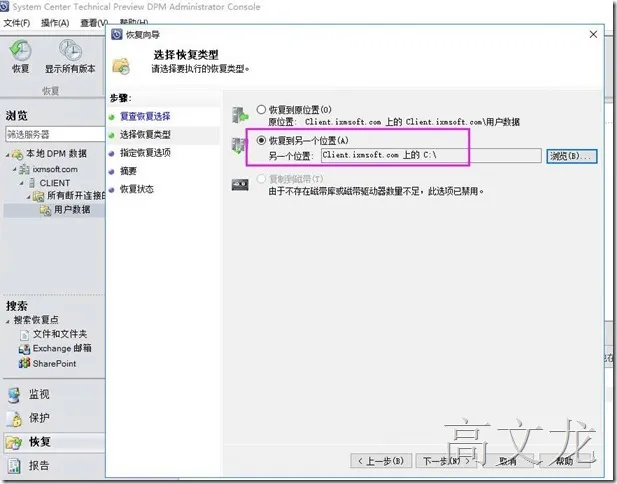This screenshot has height=484, width=617.
Task: Click the 筛选服务器 filter input box
Action: 55,134
